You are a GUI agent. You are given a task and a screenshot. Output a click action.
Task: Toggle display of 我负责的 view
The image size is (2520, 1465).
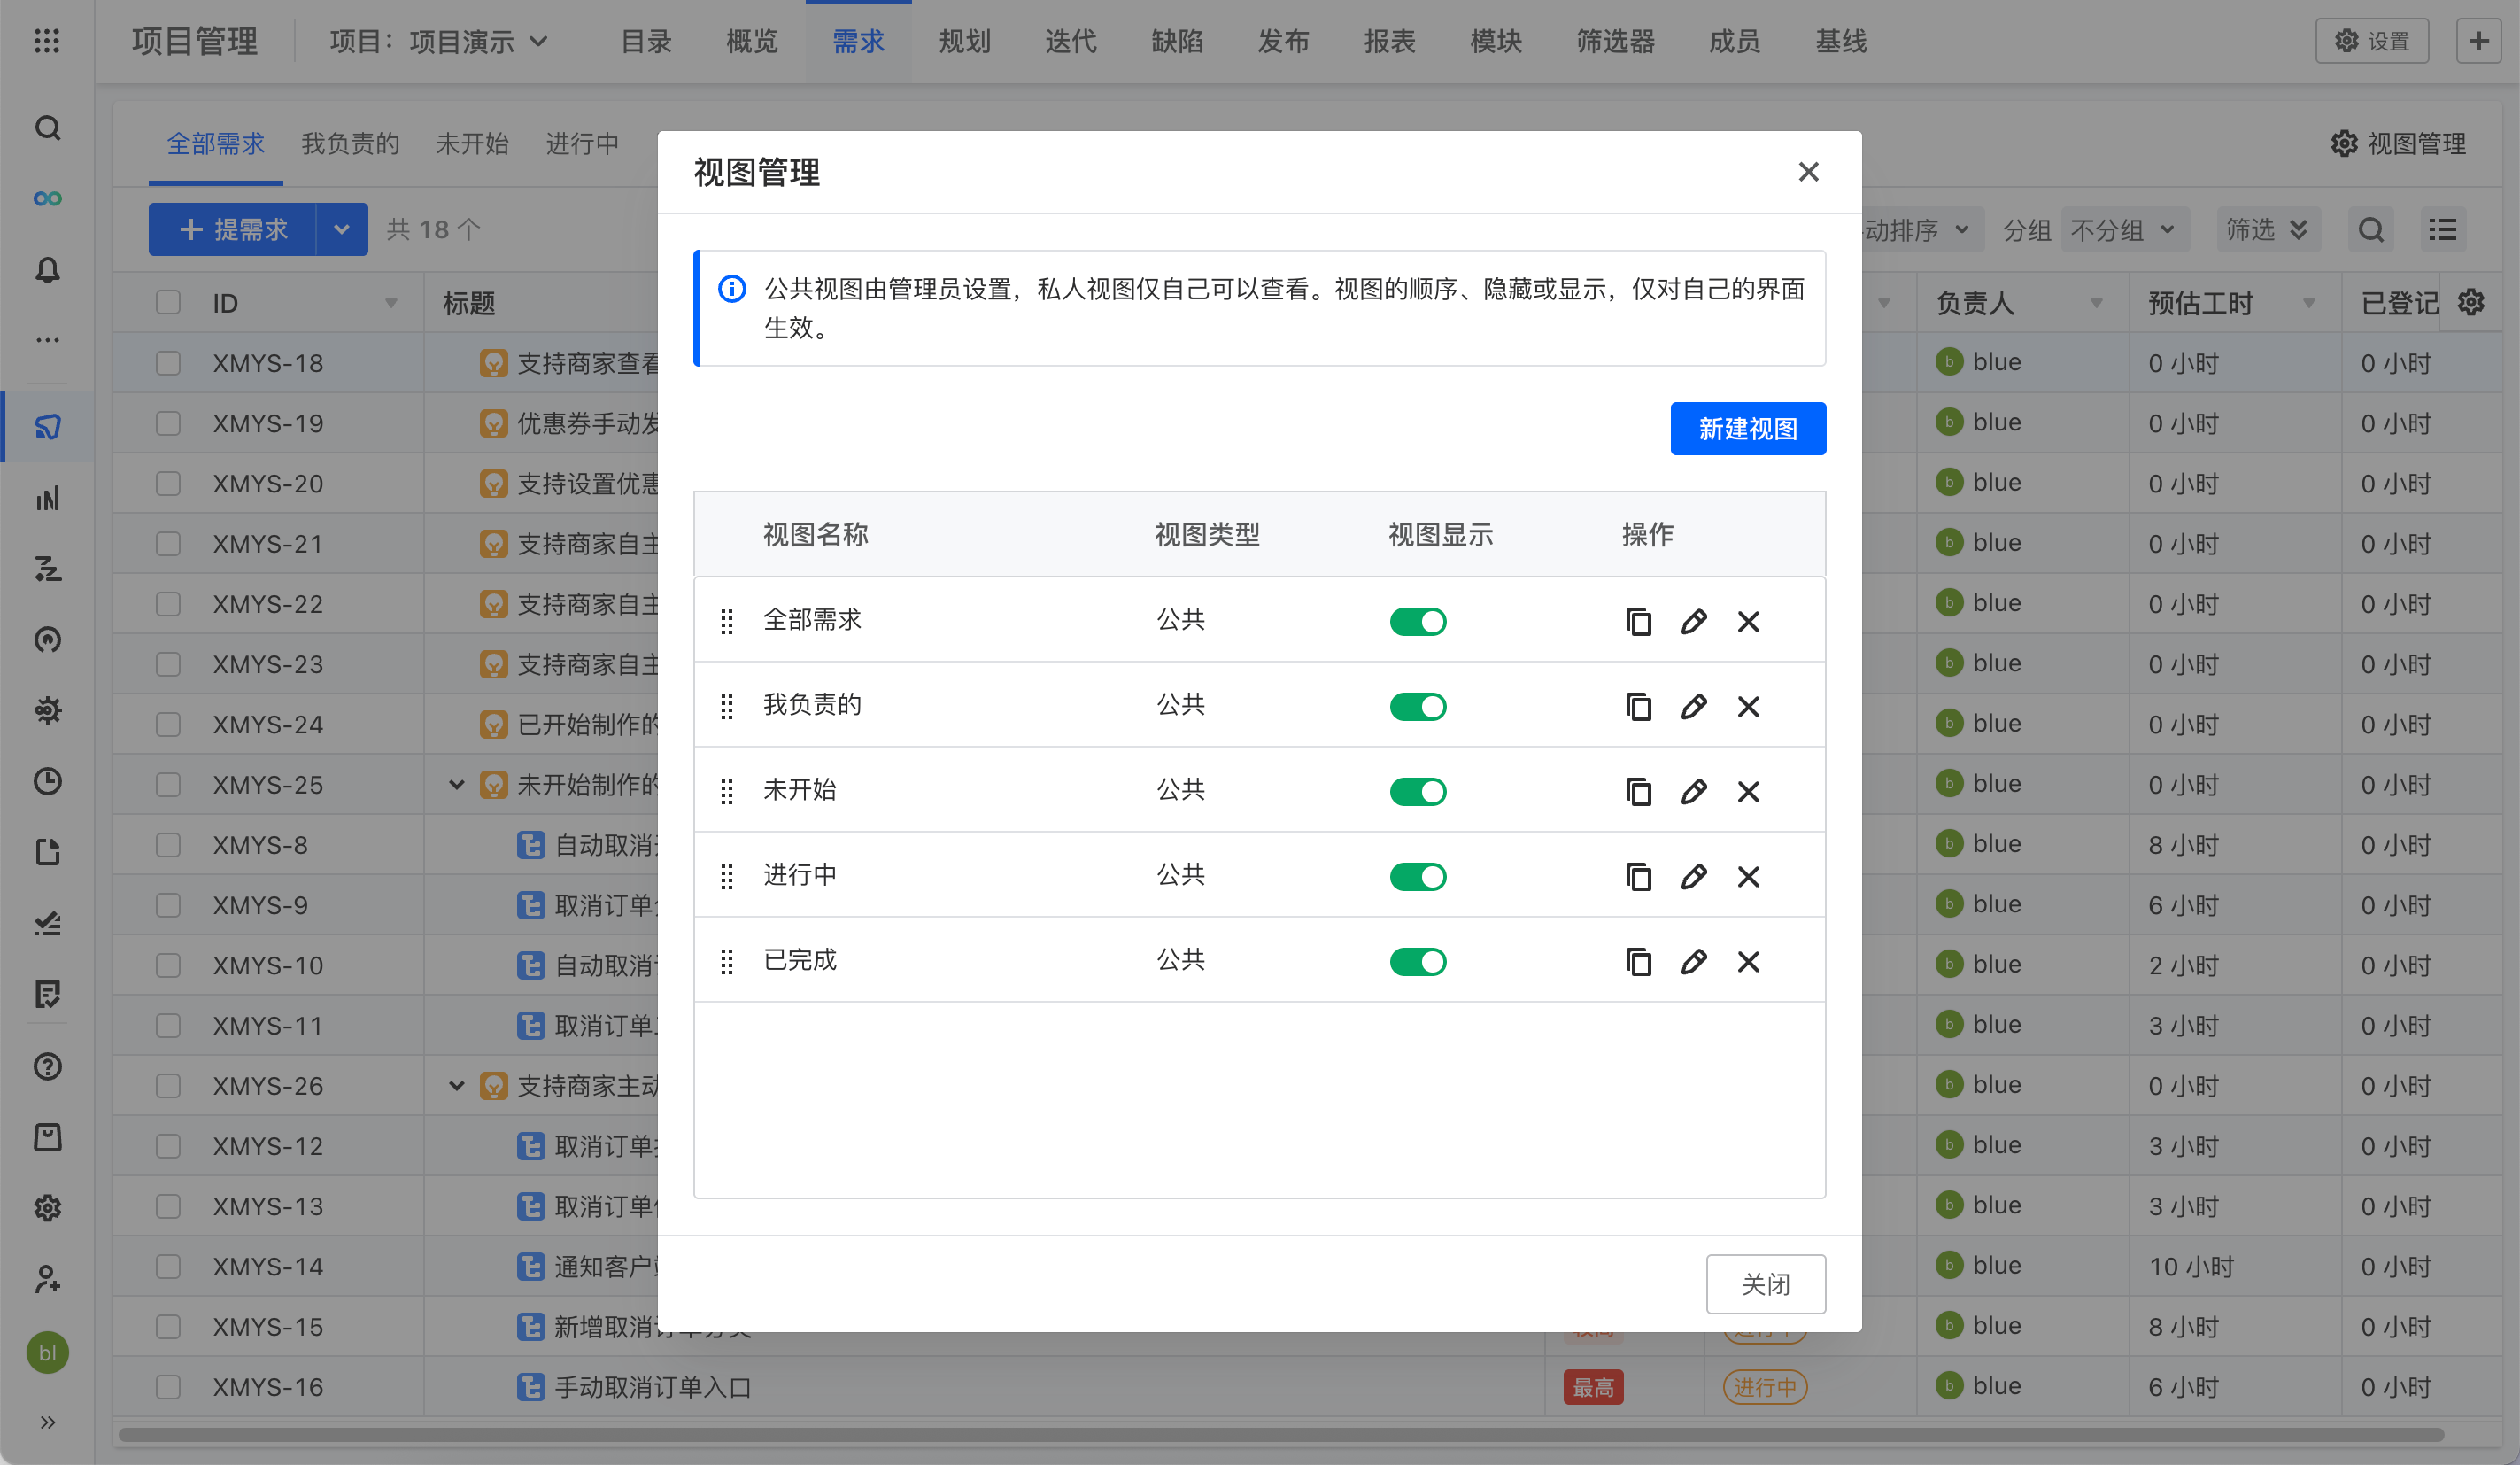1418,706
